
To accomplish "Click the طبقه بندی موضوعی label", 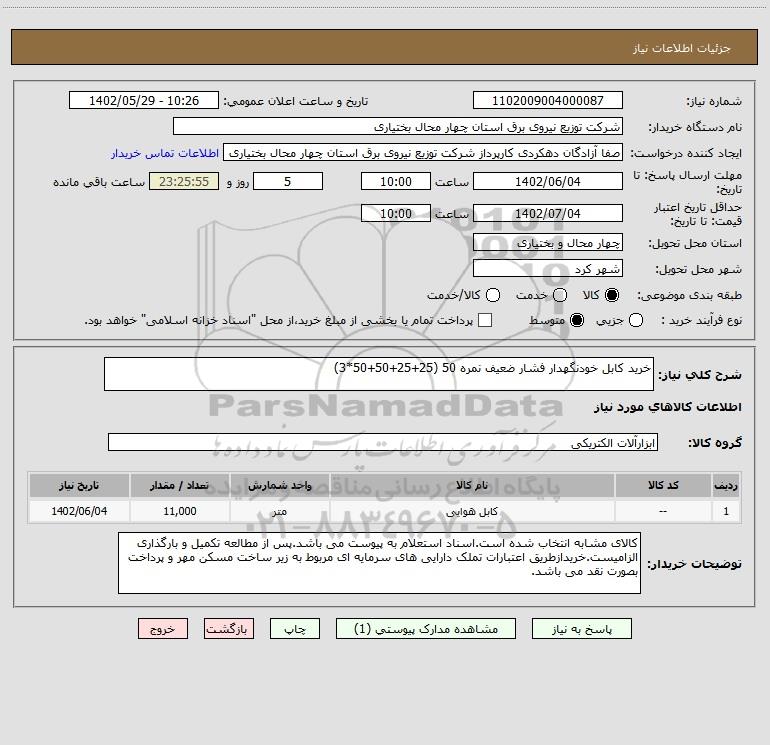I will (689, 296).
